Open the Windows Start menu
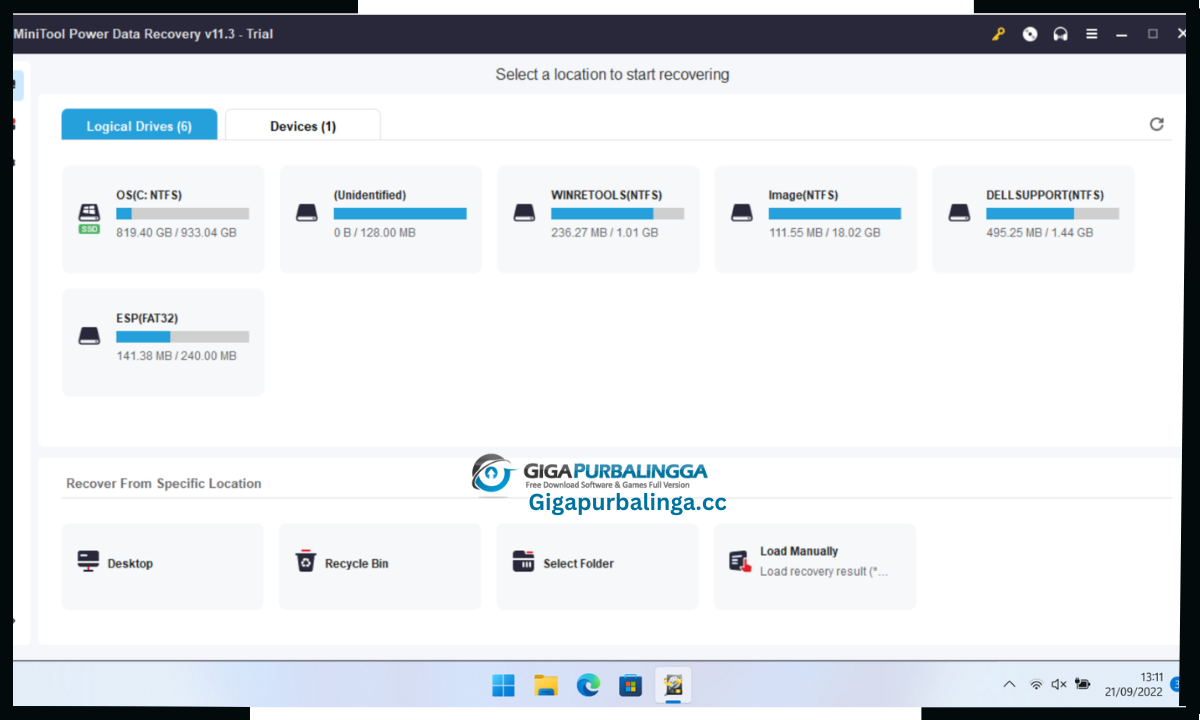 coord(503,685)
